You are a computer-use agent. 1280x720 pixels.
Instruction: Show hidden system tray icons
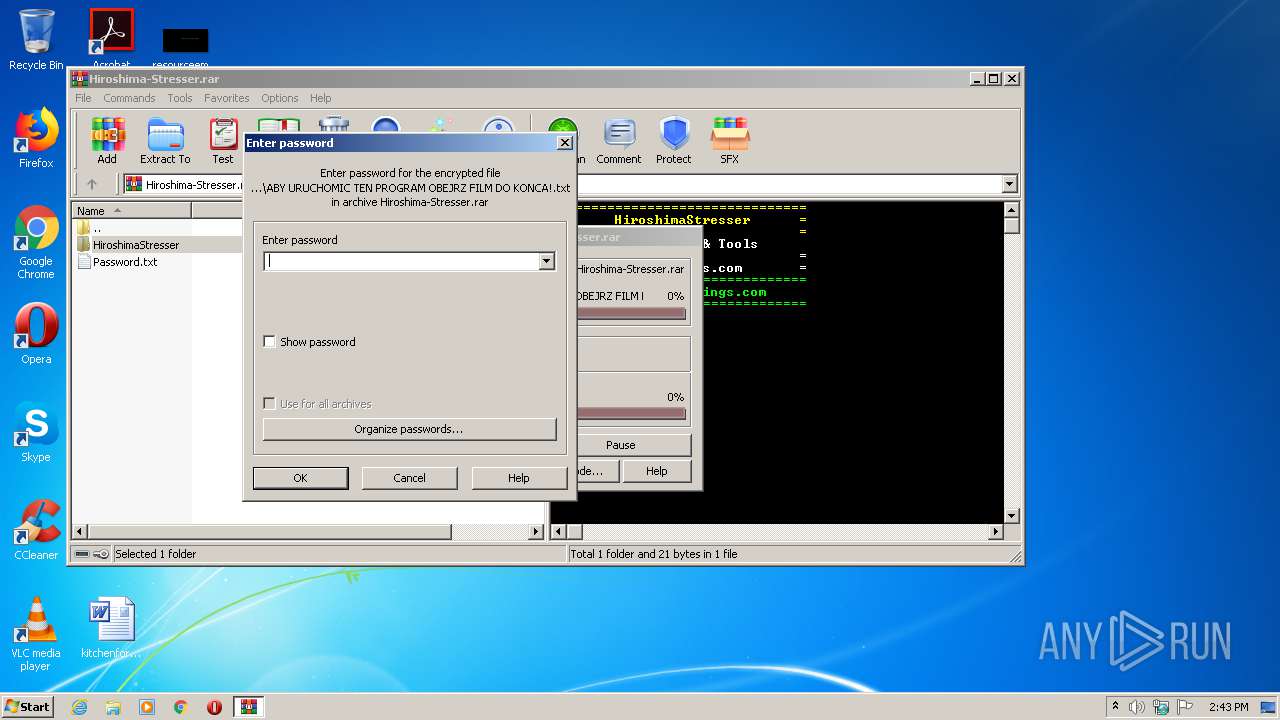tap(1115, 707)
